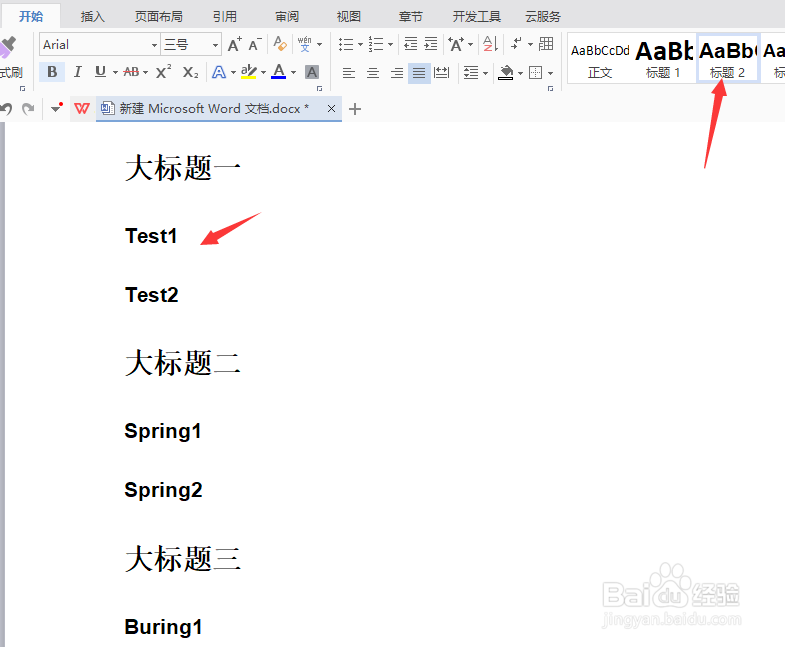Screen dimensions: 785x647
Task: Add a new document tab
Action: tap(354, 109)
